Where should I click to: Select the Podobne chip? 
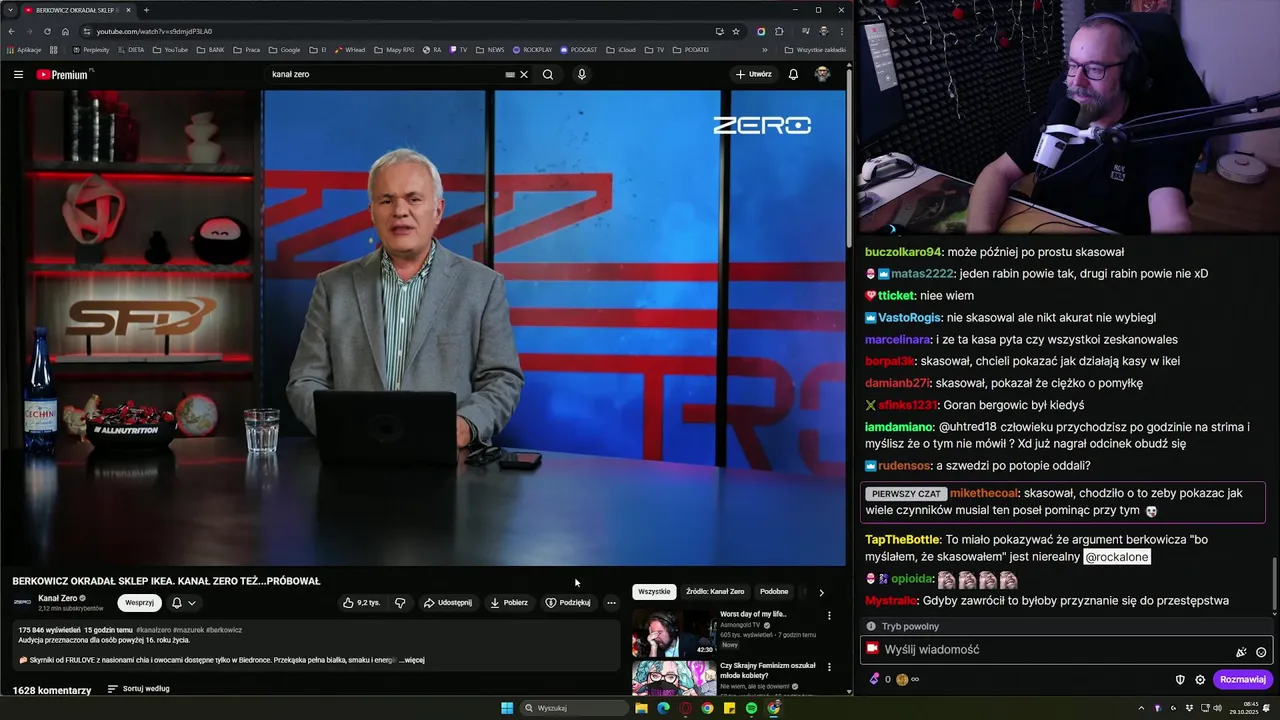(774, 592)
